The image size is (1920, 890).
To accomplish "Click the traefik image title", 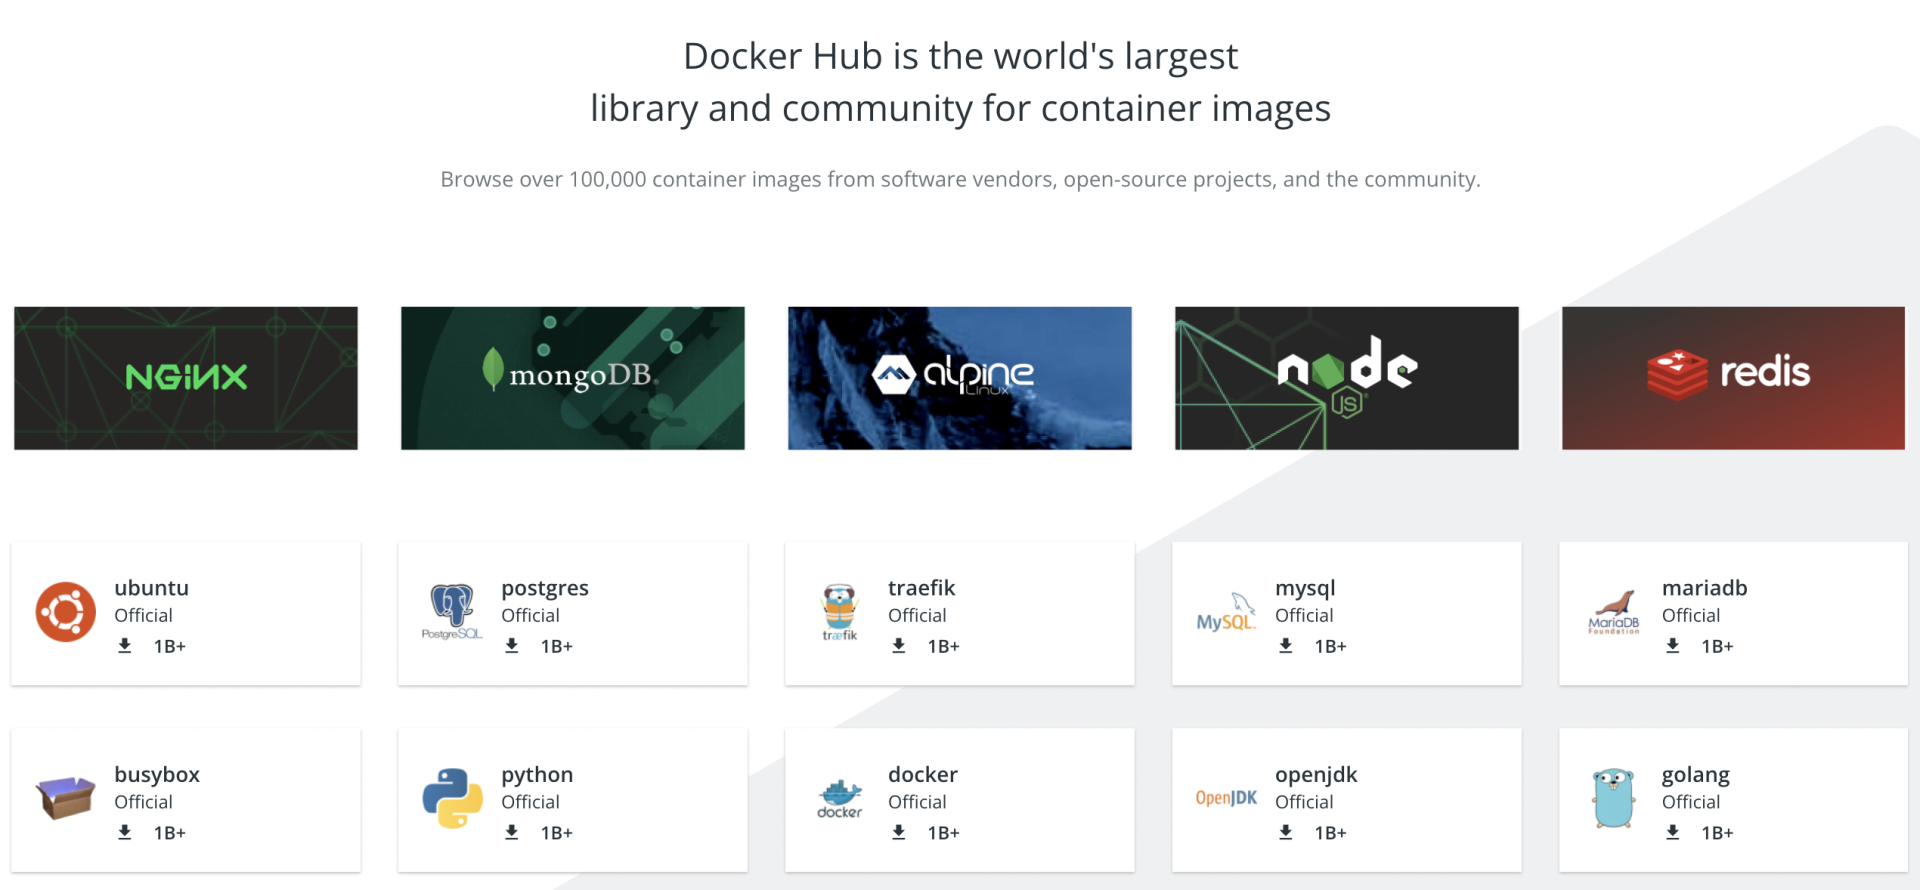I will click(x=921, y=588).
